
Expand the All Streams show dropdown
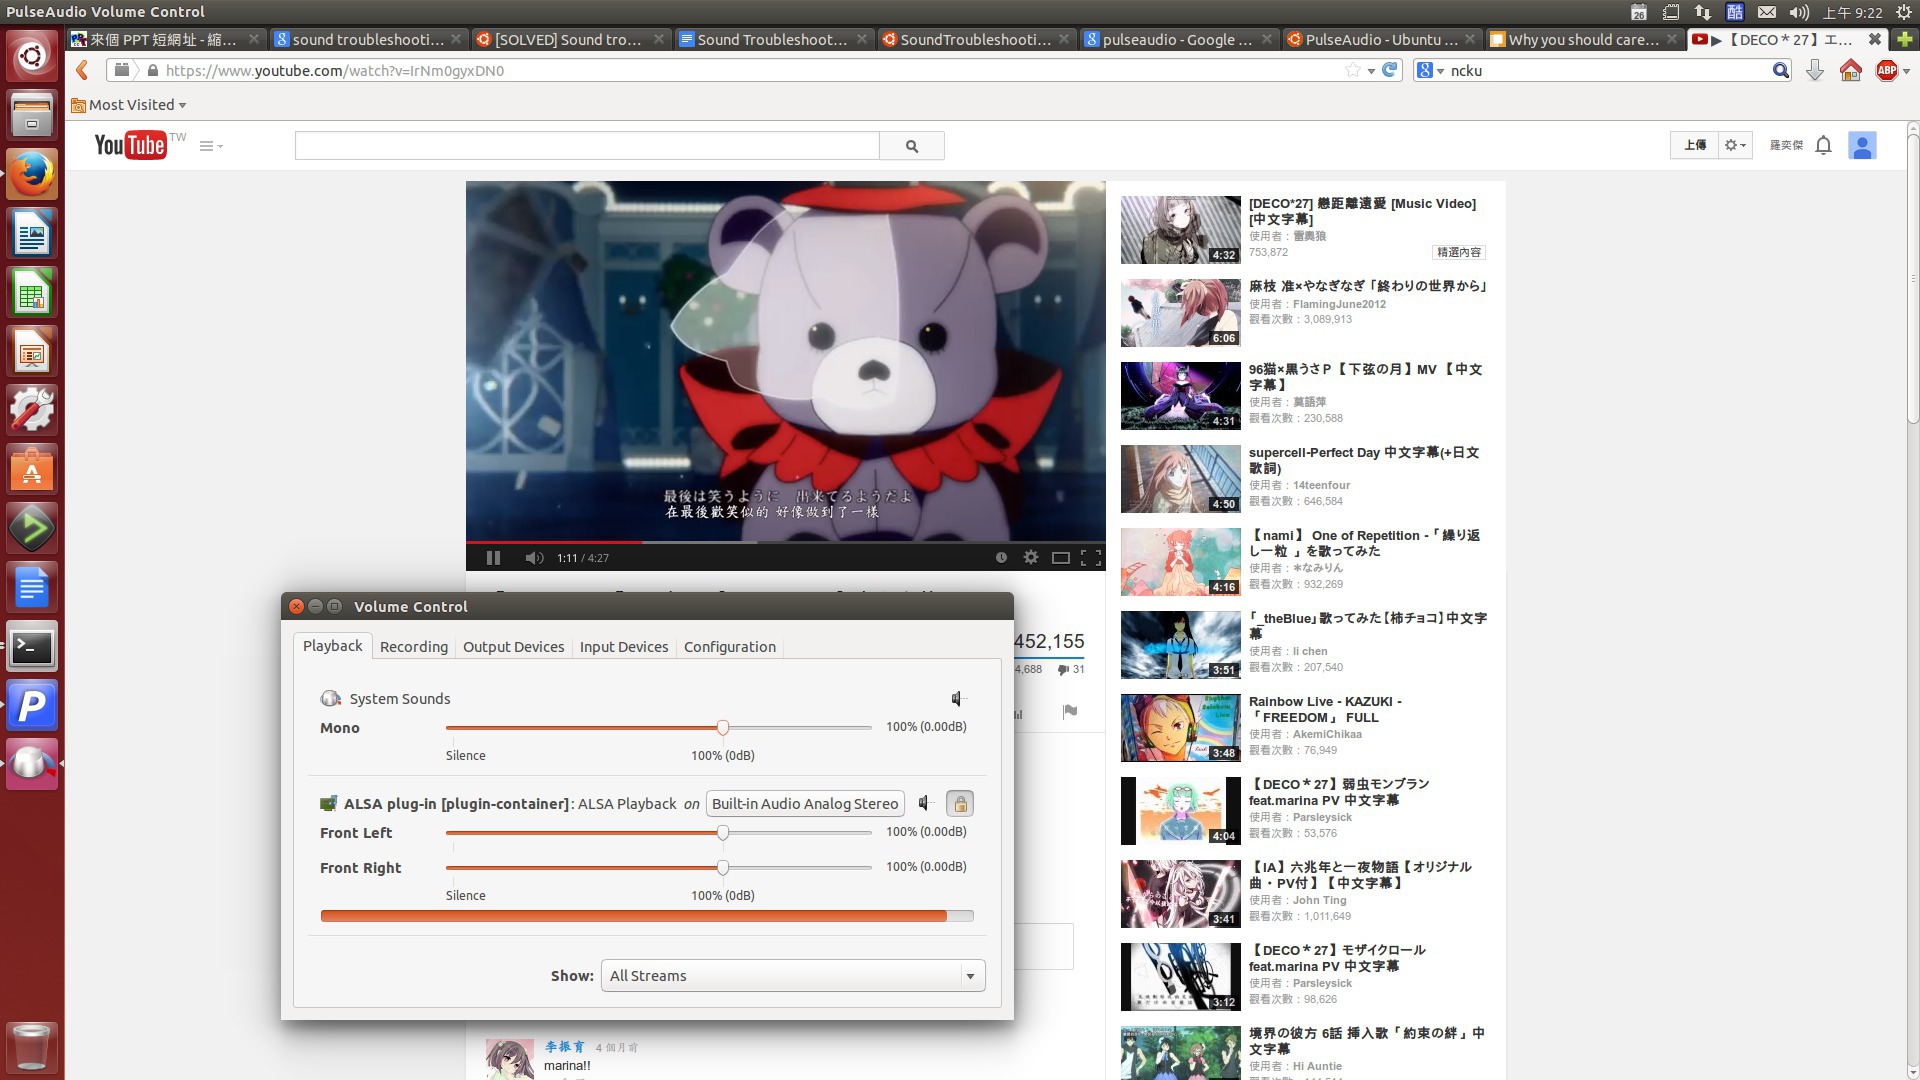coord(969,976)
